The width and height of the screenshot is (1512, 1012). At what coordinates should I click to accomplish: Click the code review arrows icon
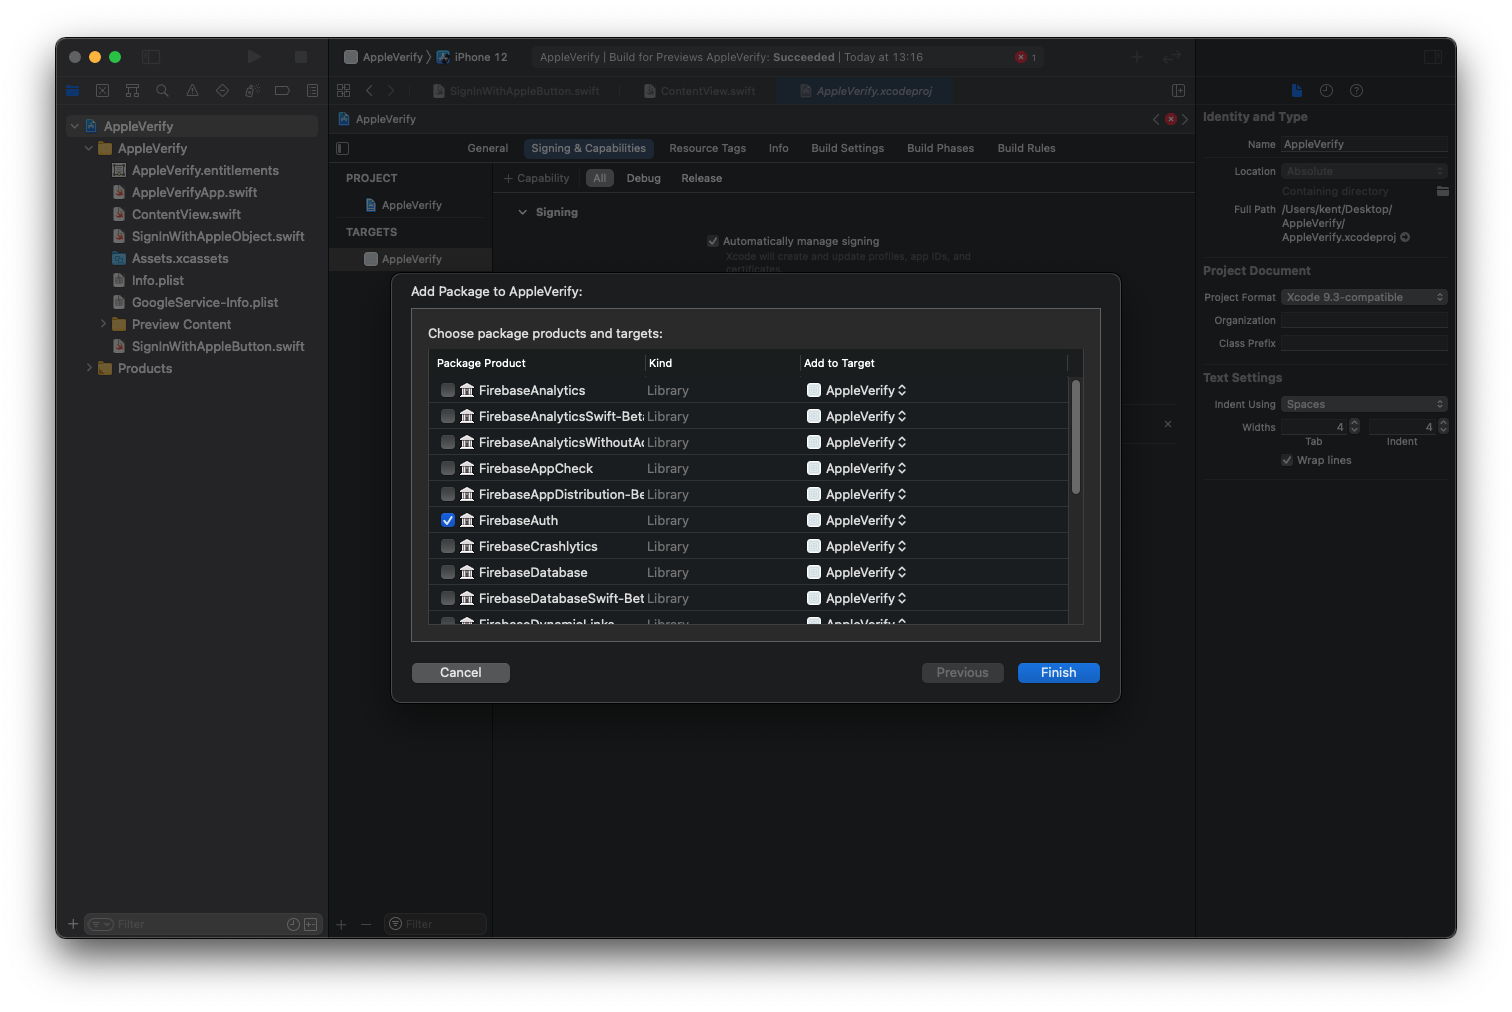coord(1172,57)
